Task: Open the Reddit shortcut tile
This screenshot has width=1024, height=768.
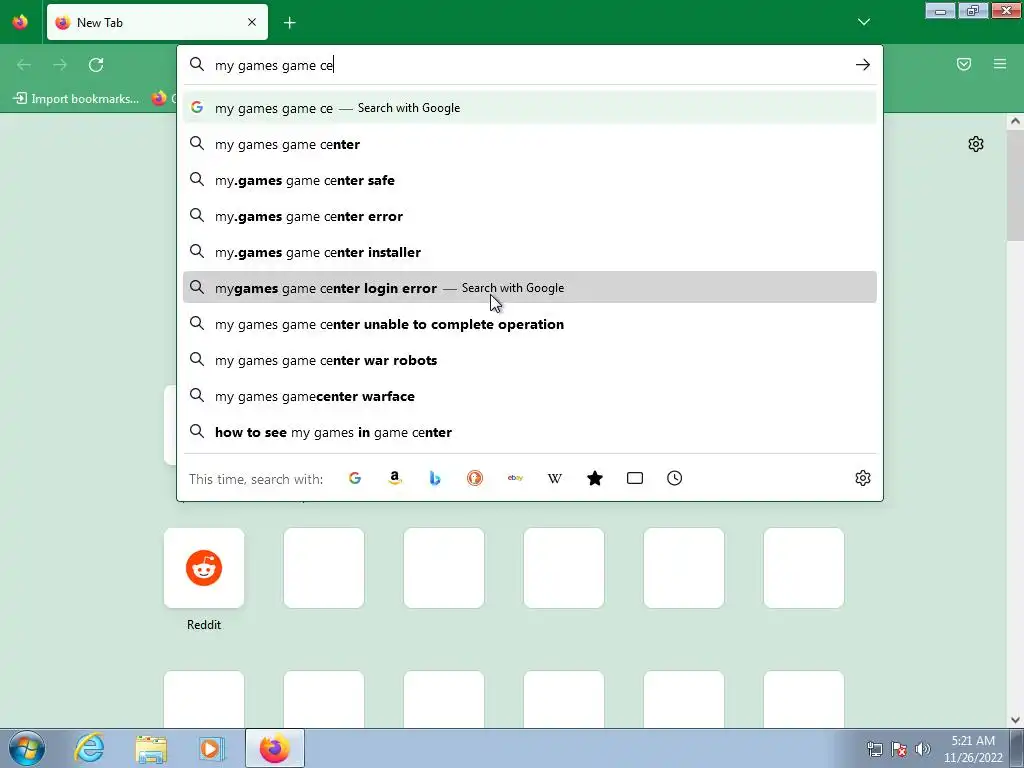Action: pyautogui.click(x=204, y=568)
